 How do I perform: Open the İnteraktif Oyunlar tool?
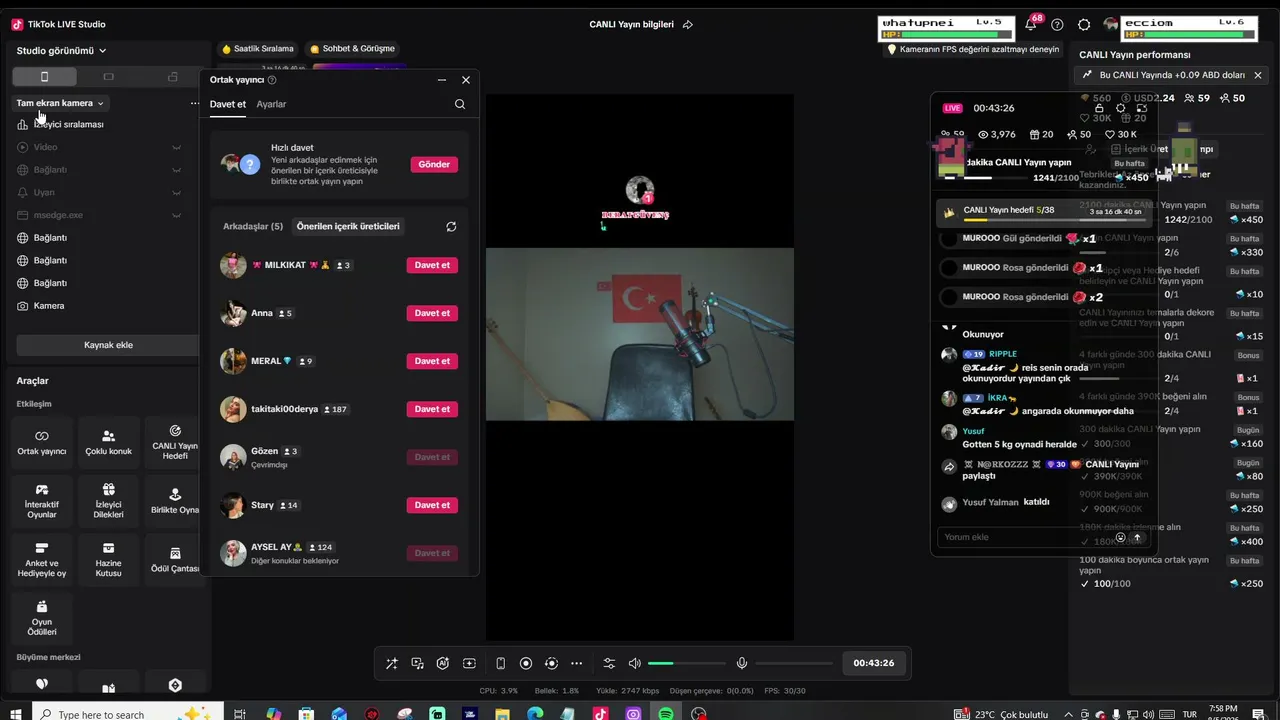tap(42, 502)
